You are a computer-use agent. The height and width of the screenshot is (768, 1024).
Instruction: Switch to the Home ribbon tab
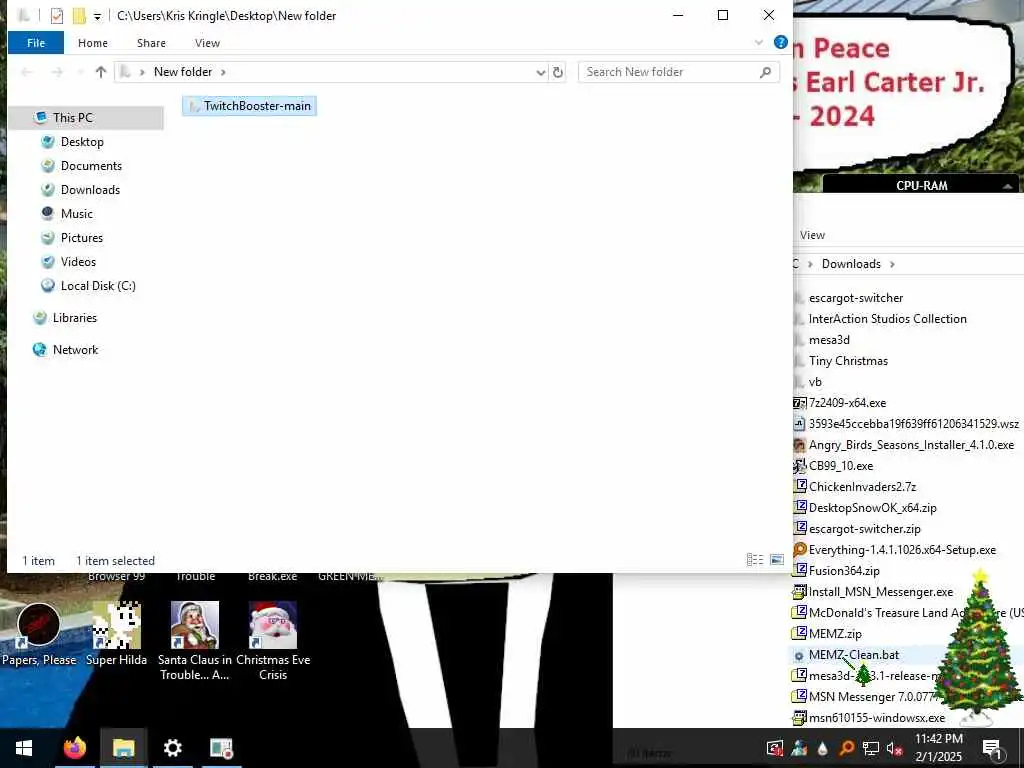point(93,42)
